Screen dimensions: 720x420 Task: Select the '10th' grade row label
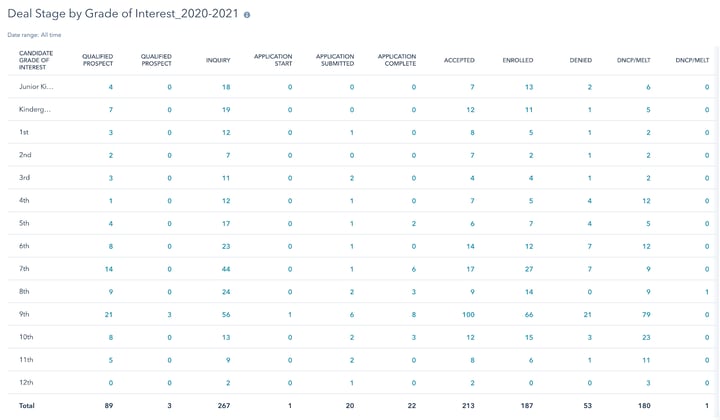coord(26,337)
